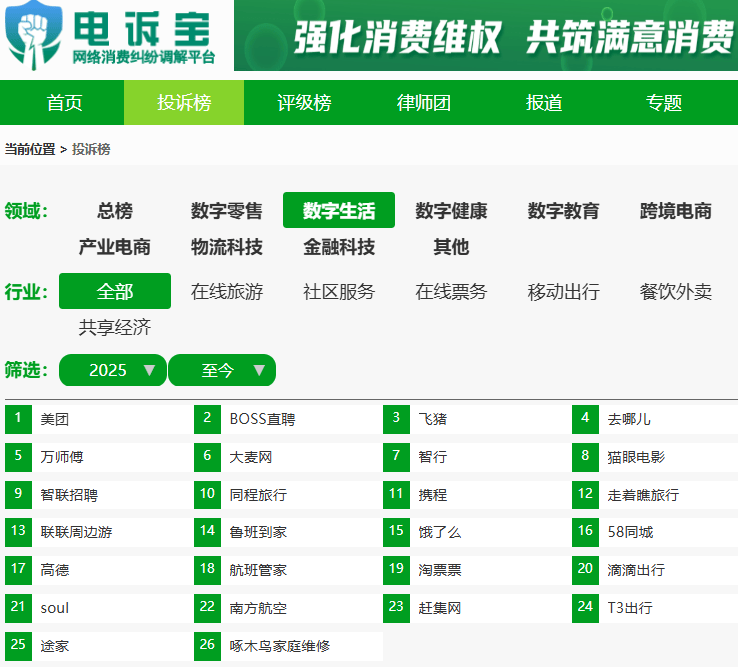Viewport: 738px width, 667px height.
Task: Open rank 18 航班管家 entry
Action: click(289, 571)
